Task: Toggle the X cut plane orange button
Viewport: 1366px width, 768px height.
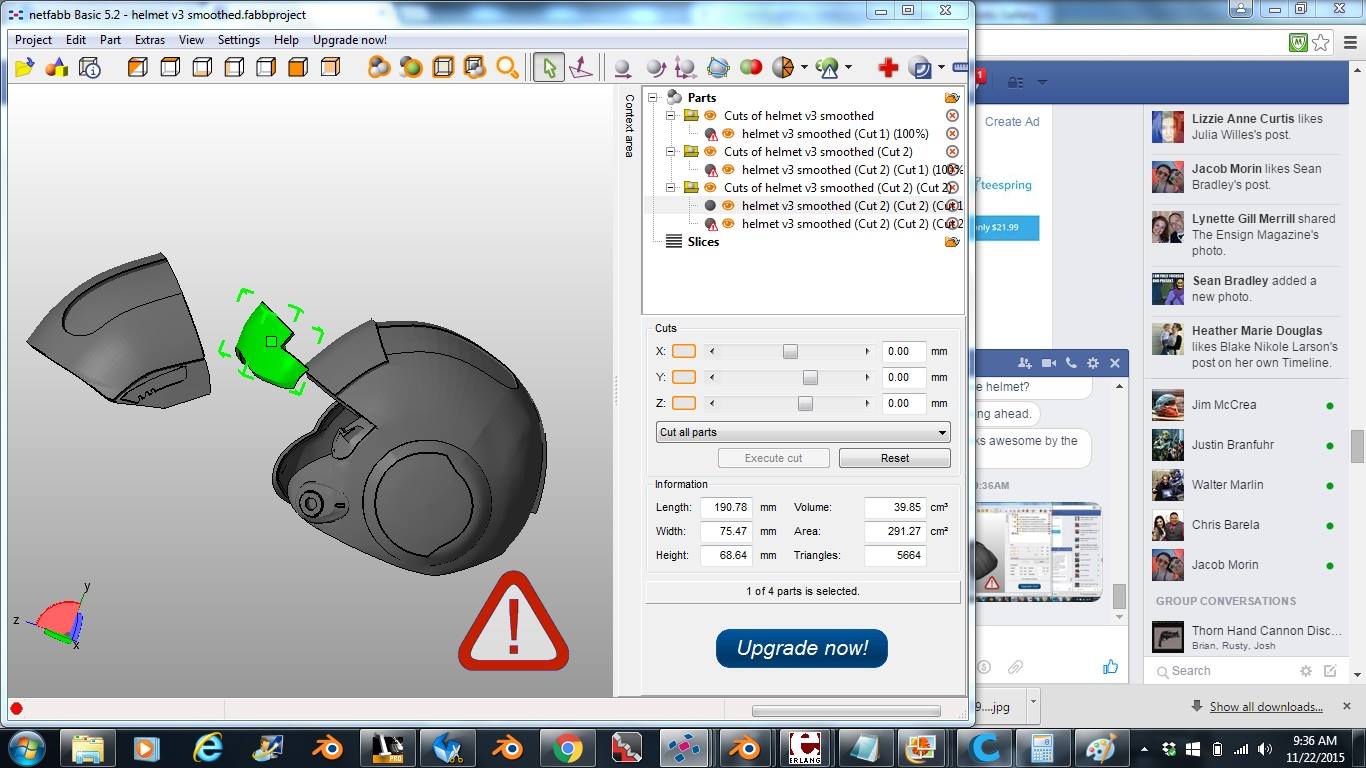Action: pyautogui.click(x=684, y=351)
